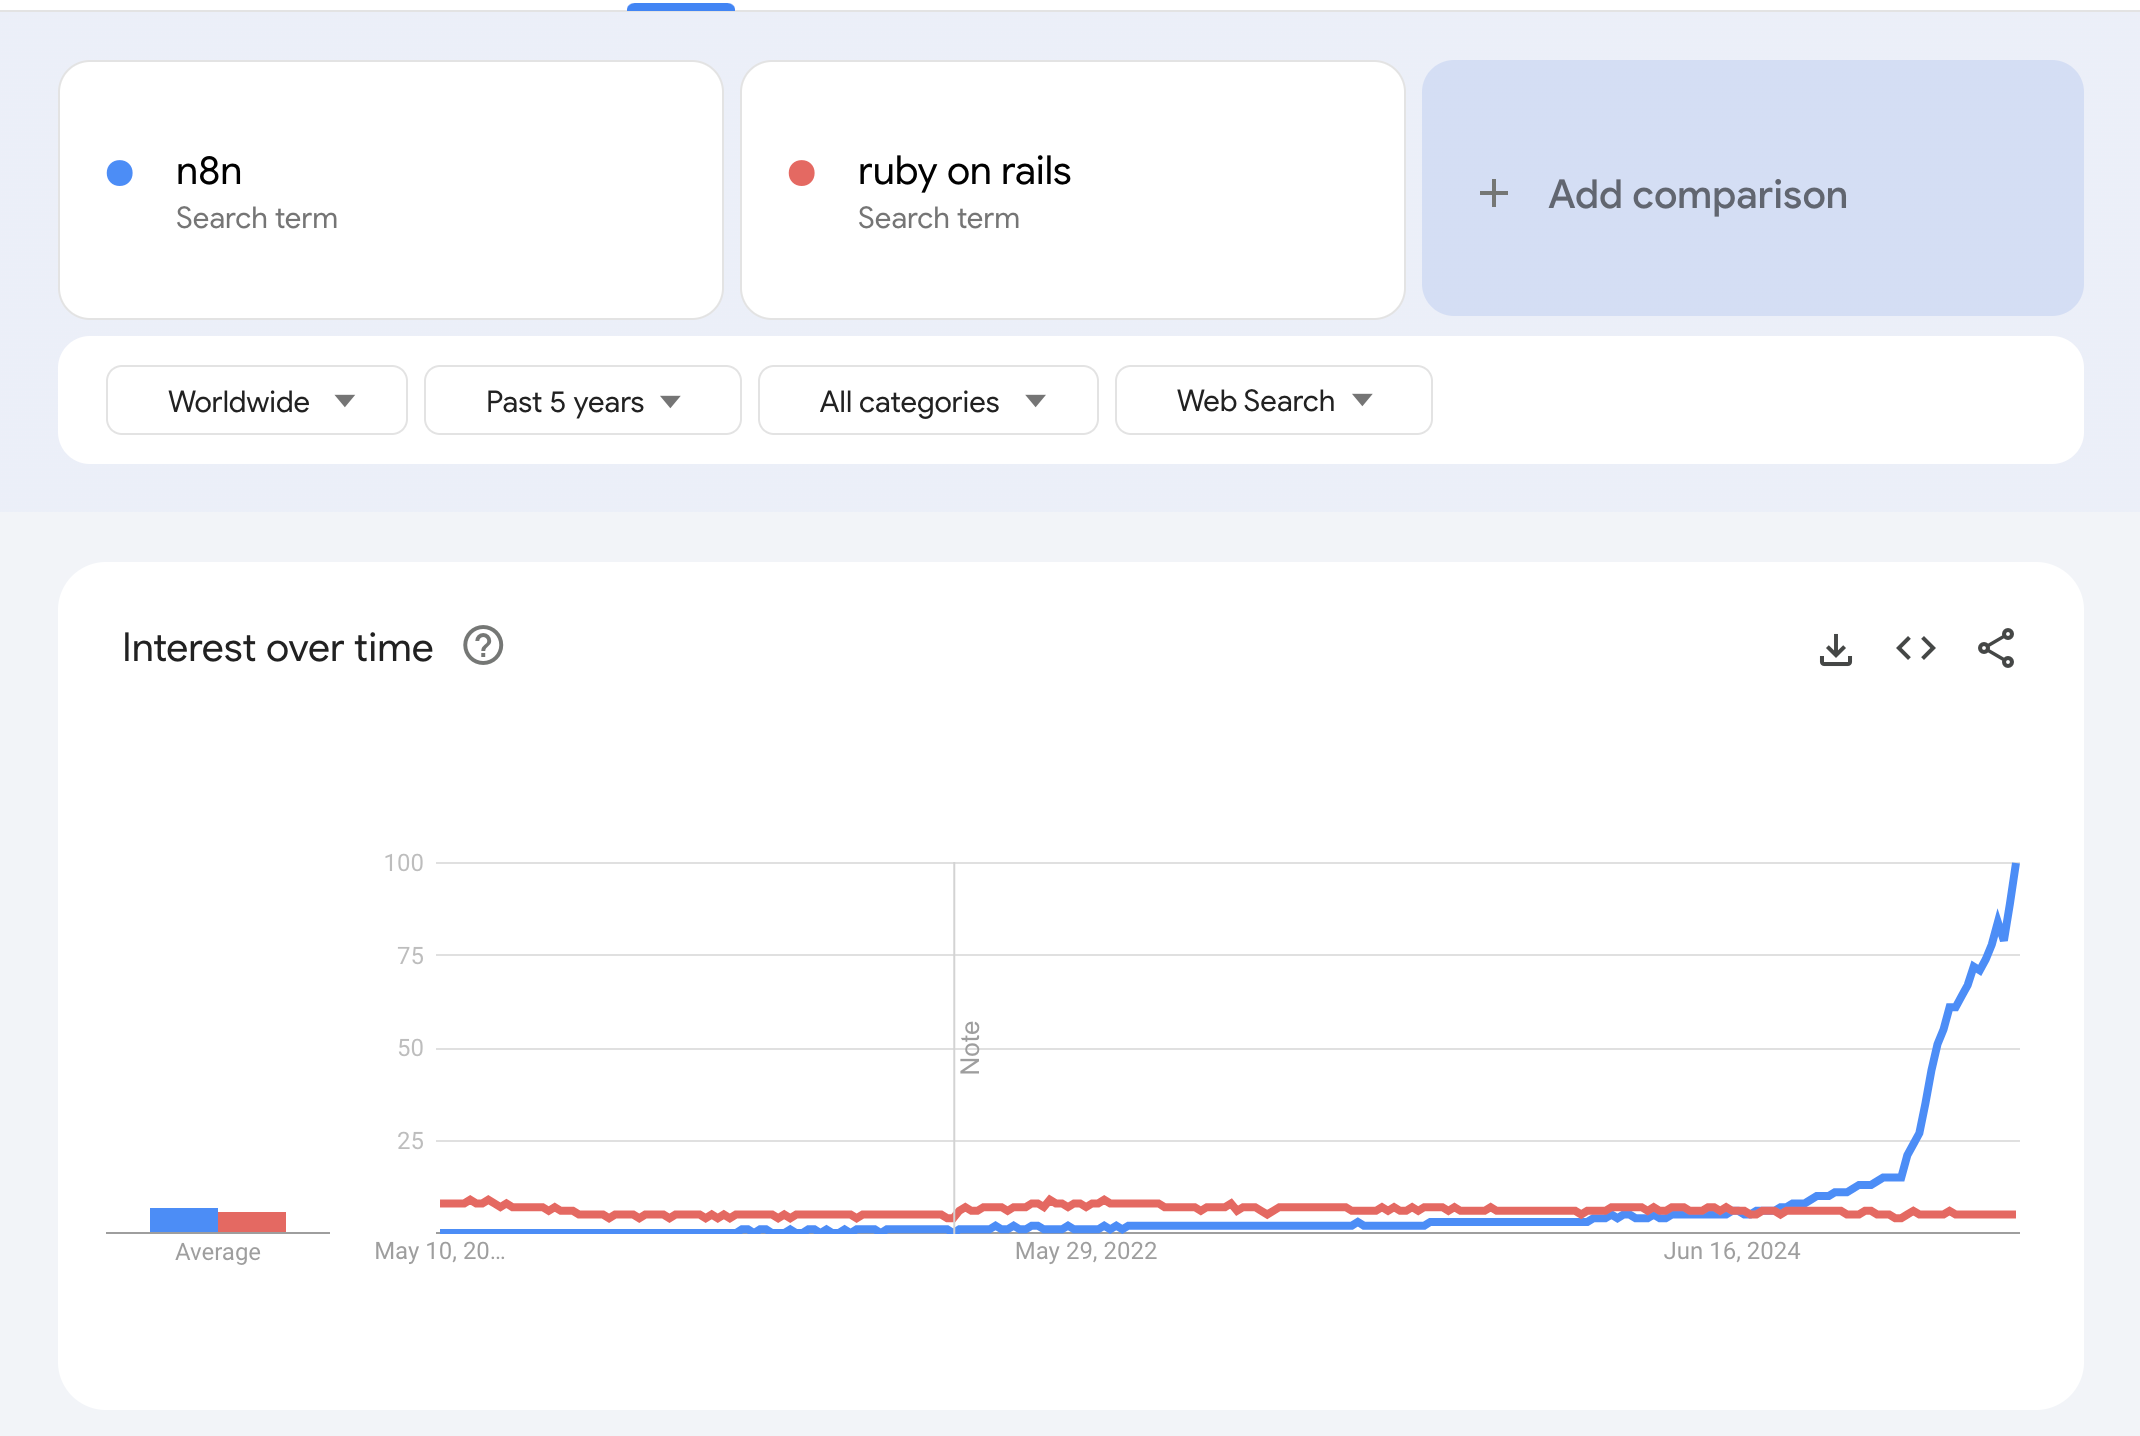Viewport: 2140px width, 1436px height.
Task: Click the embed code icon
Action: click(1915, 649)
